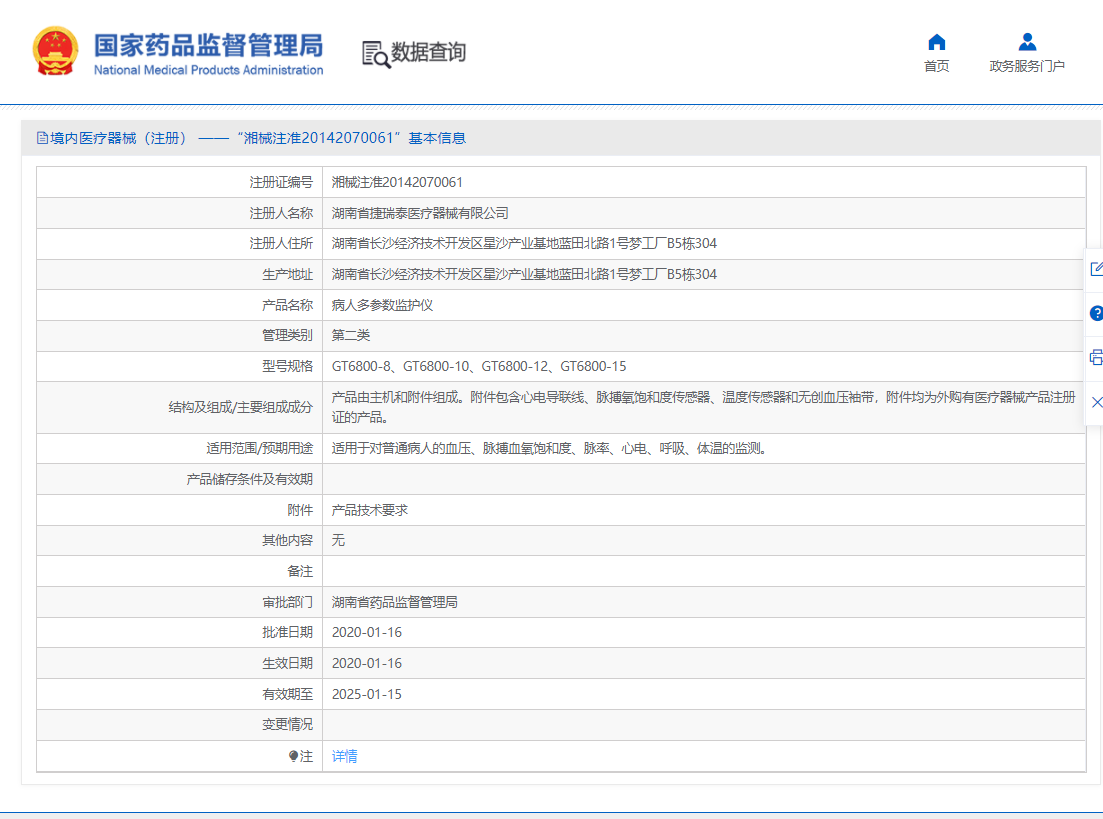The width and height of the screenshot is (1103, 819).
Task: Select registration number 湘械注准20142070061 value
Action: coord(397,182)
